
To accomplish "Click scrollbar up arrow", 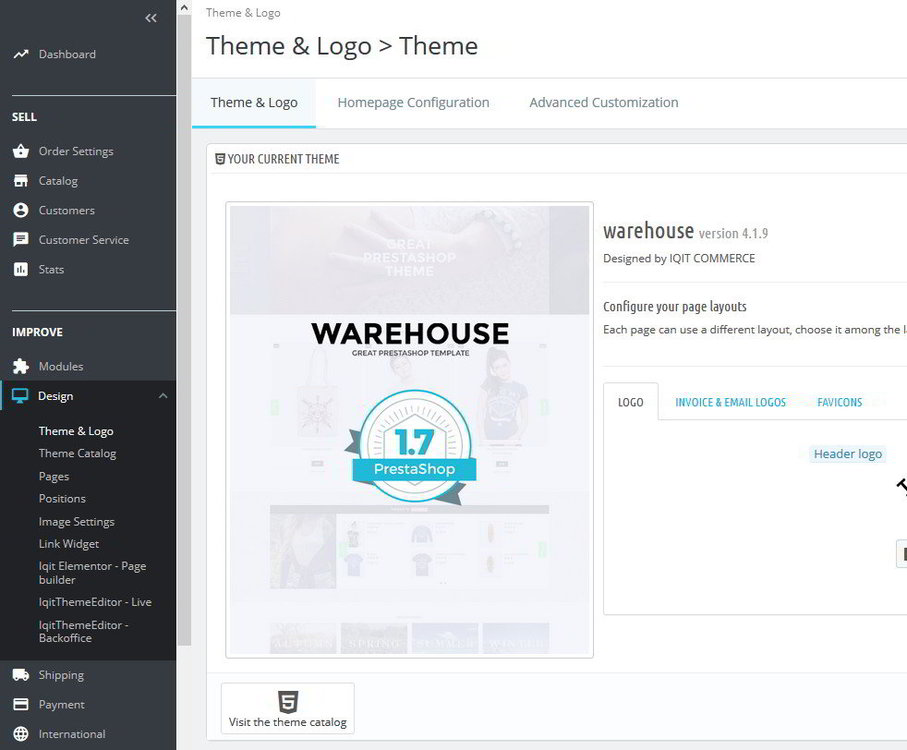I will click(x=184, y=8).
